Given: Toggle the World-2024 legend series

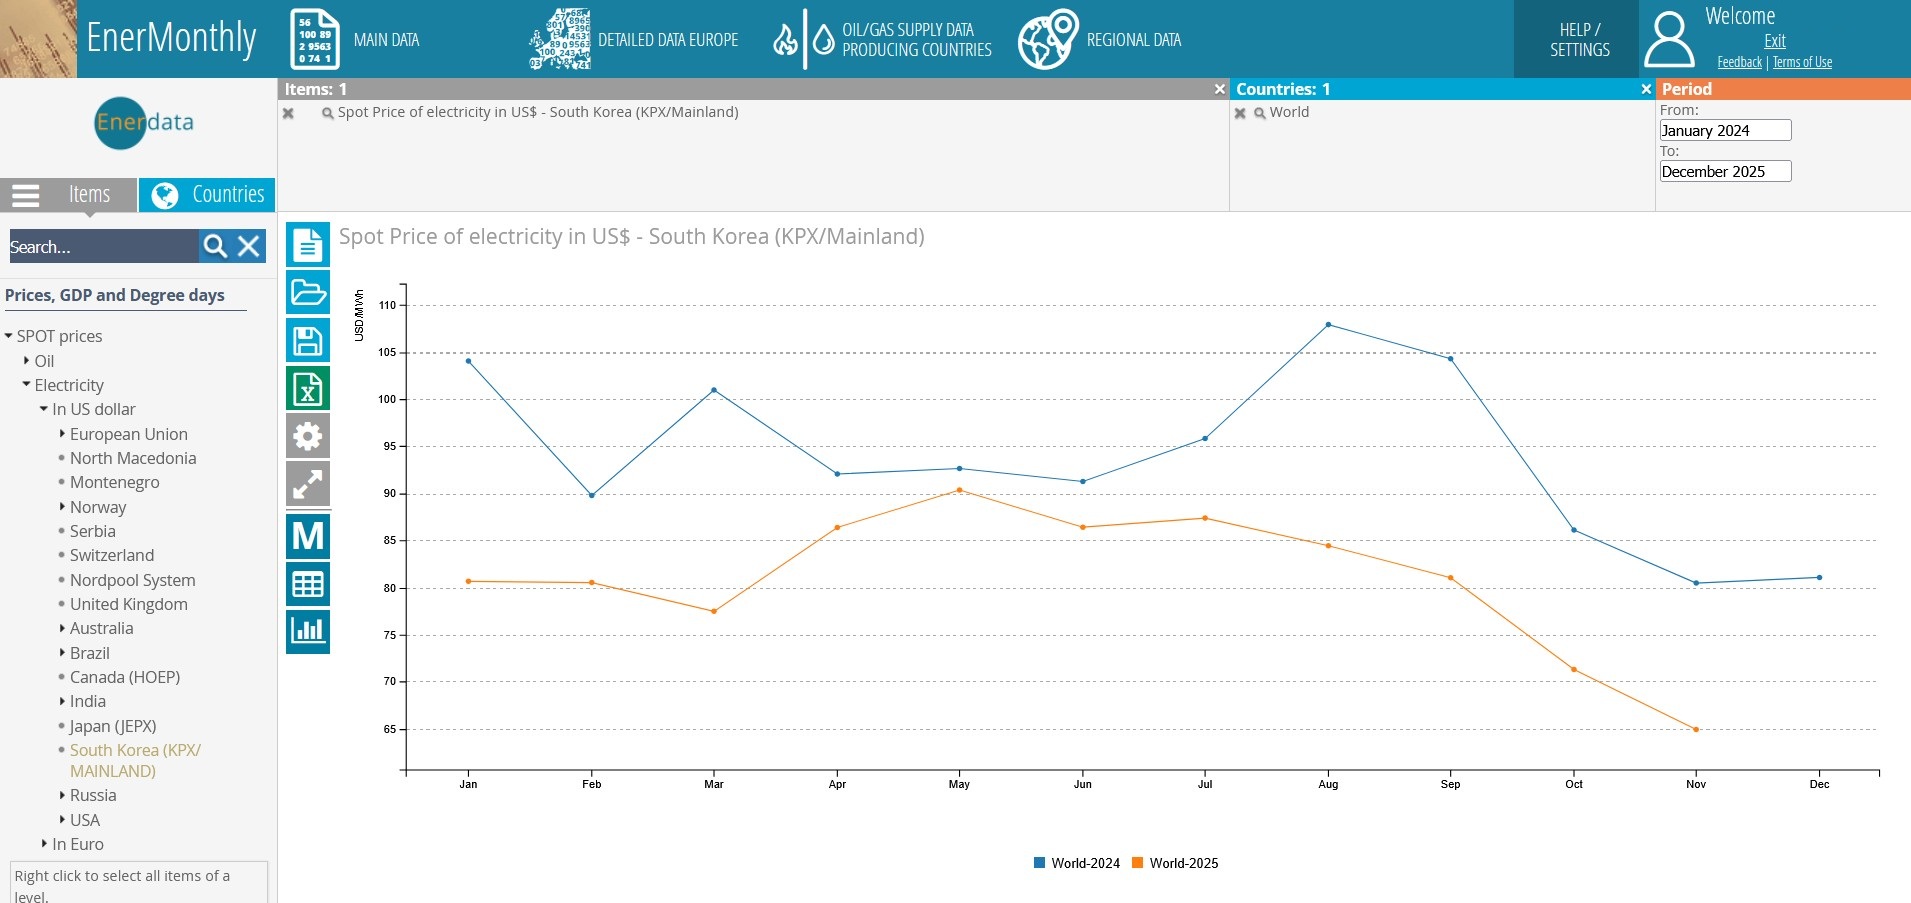Looking at the screenshot, I should pyautogui.click(x=1077, y=862).
